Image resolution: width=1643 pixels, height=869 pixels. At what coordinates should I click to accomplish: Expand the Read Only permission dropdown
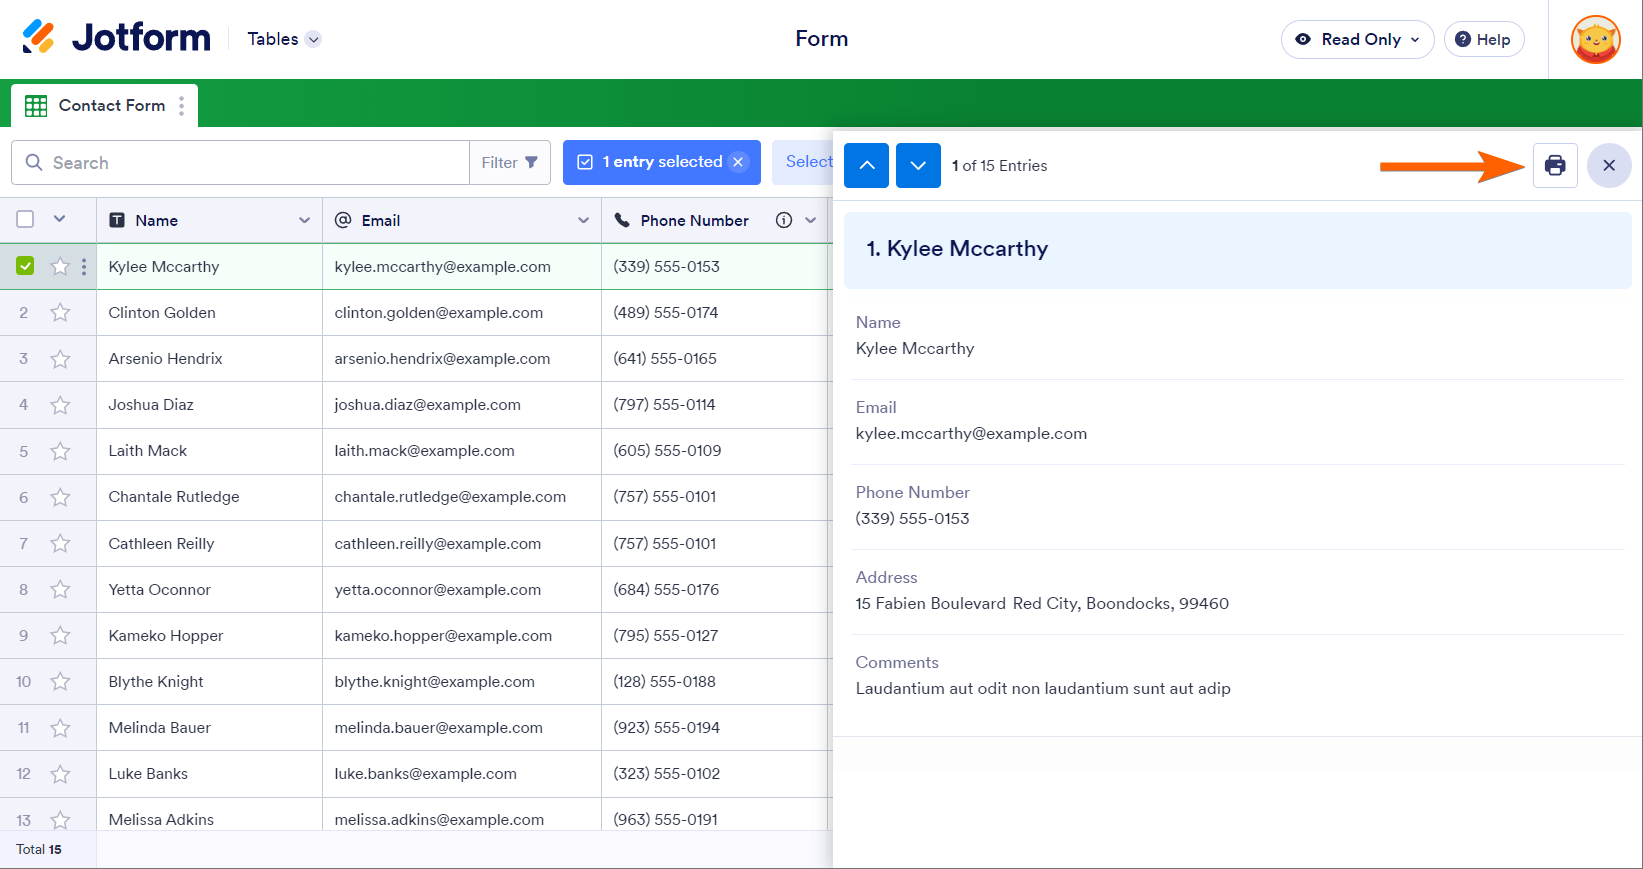tap(1357, 40)
